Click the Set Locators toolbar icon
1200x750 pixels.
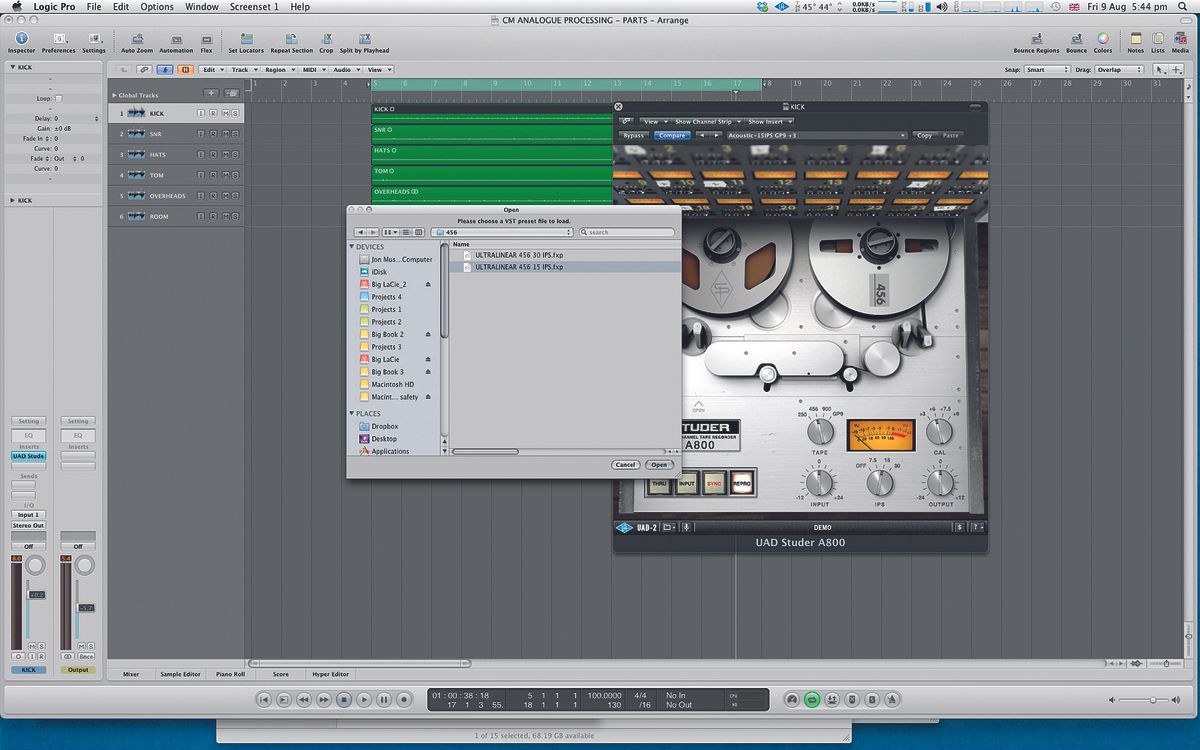coord(247,40)
